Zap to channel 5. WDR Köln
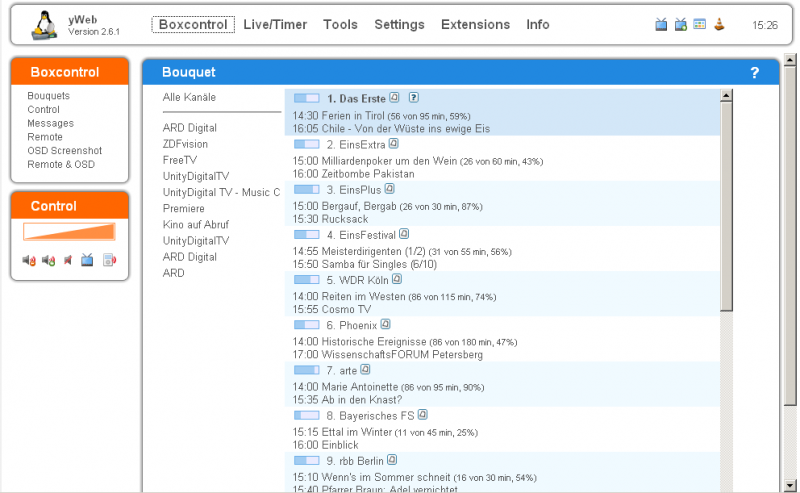Viewport: 800px width, 493px height. [x=358, y=281]
